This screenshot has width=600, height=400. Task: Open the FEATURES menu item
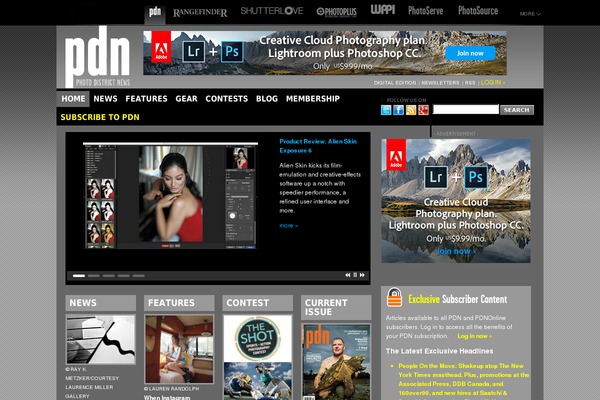146,99
